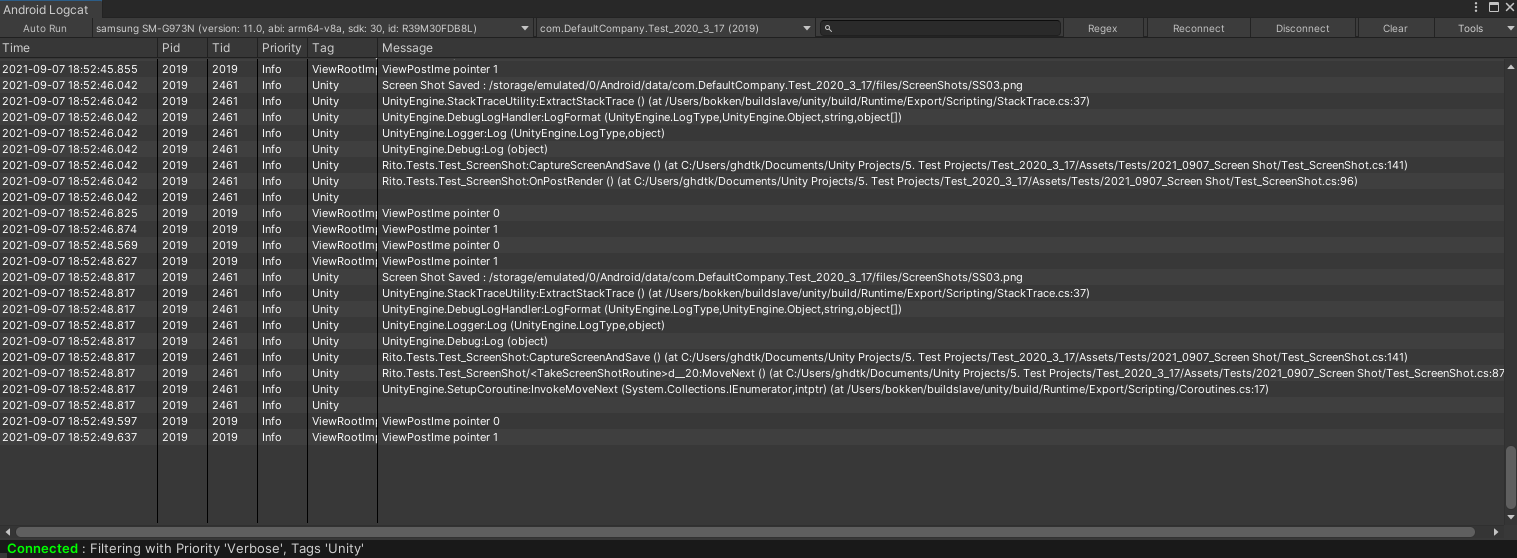Click the magnifier icon in the search field
This screenshot has height=558, width=1517.
click(830, 29)
